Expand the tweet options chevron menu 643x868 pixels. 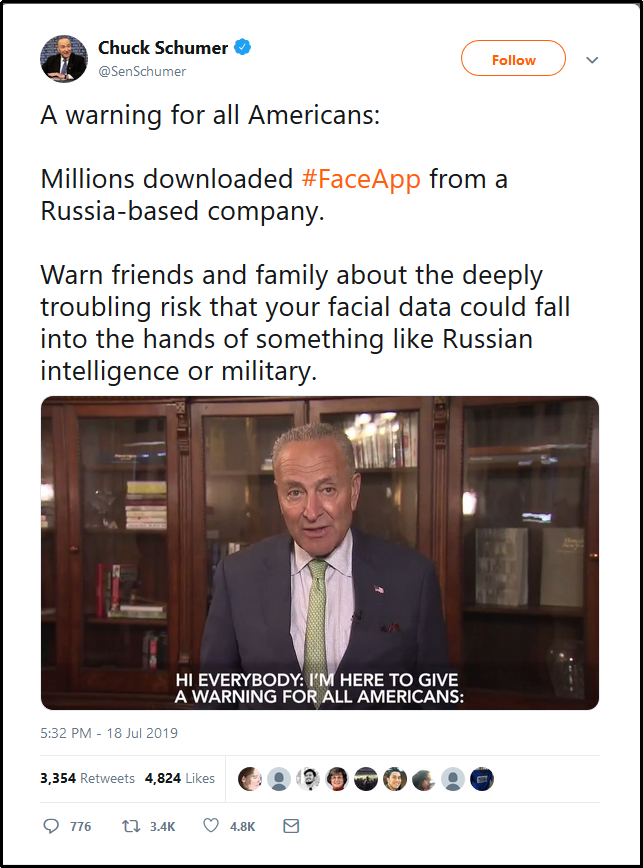[592, 60]
